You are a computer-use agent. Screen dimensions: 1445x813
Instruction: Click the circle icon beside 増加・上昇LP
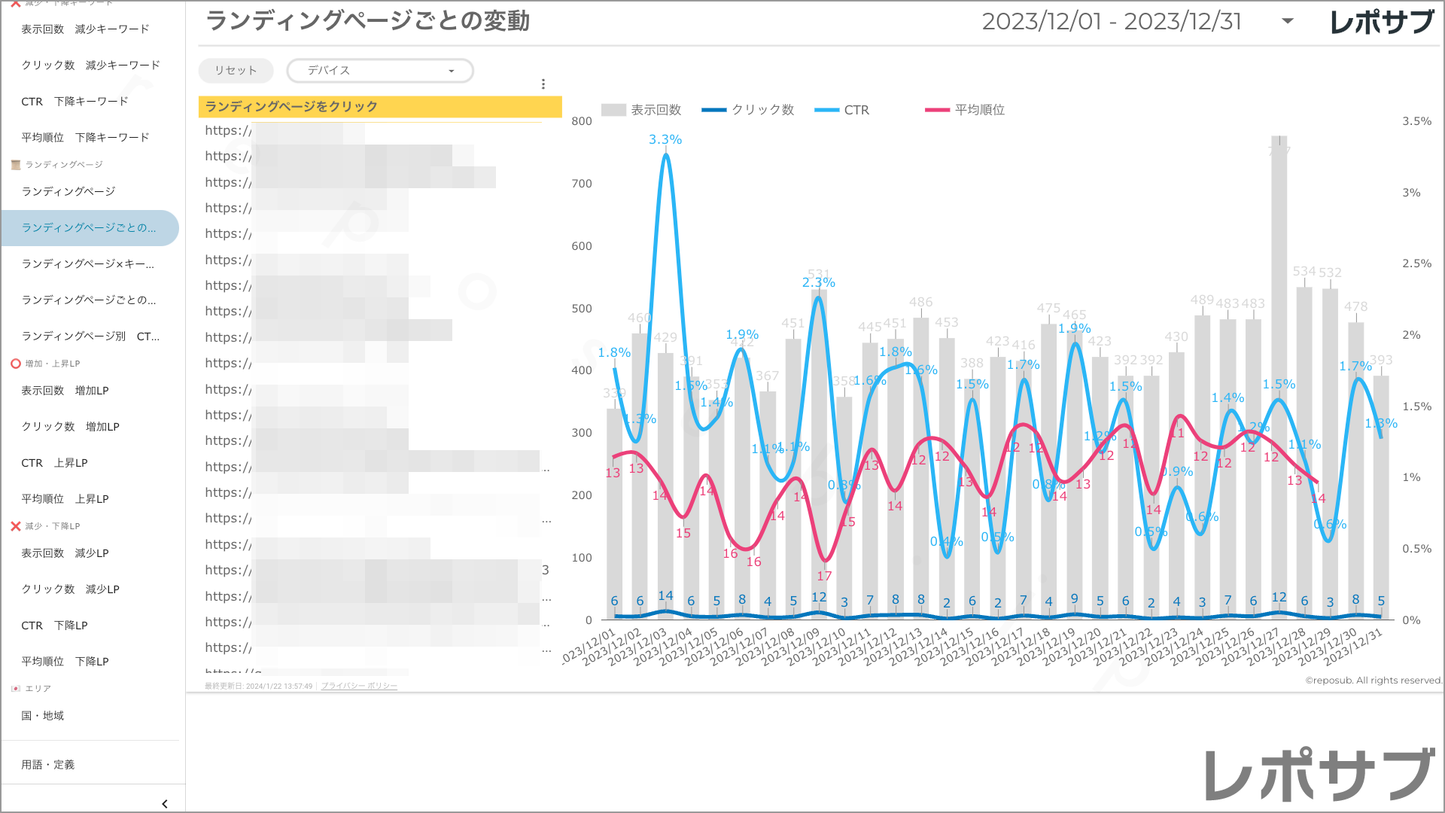[x=15, y=364]
